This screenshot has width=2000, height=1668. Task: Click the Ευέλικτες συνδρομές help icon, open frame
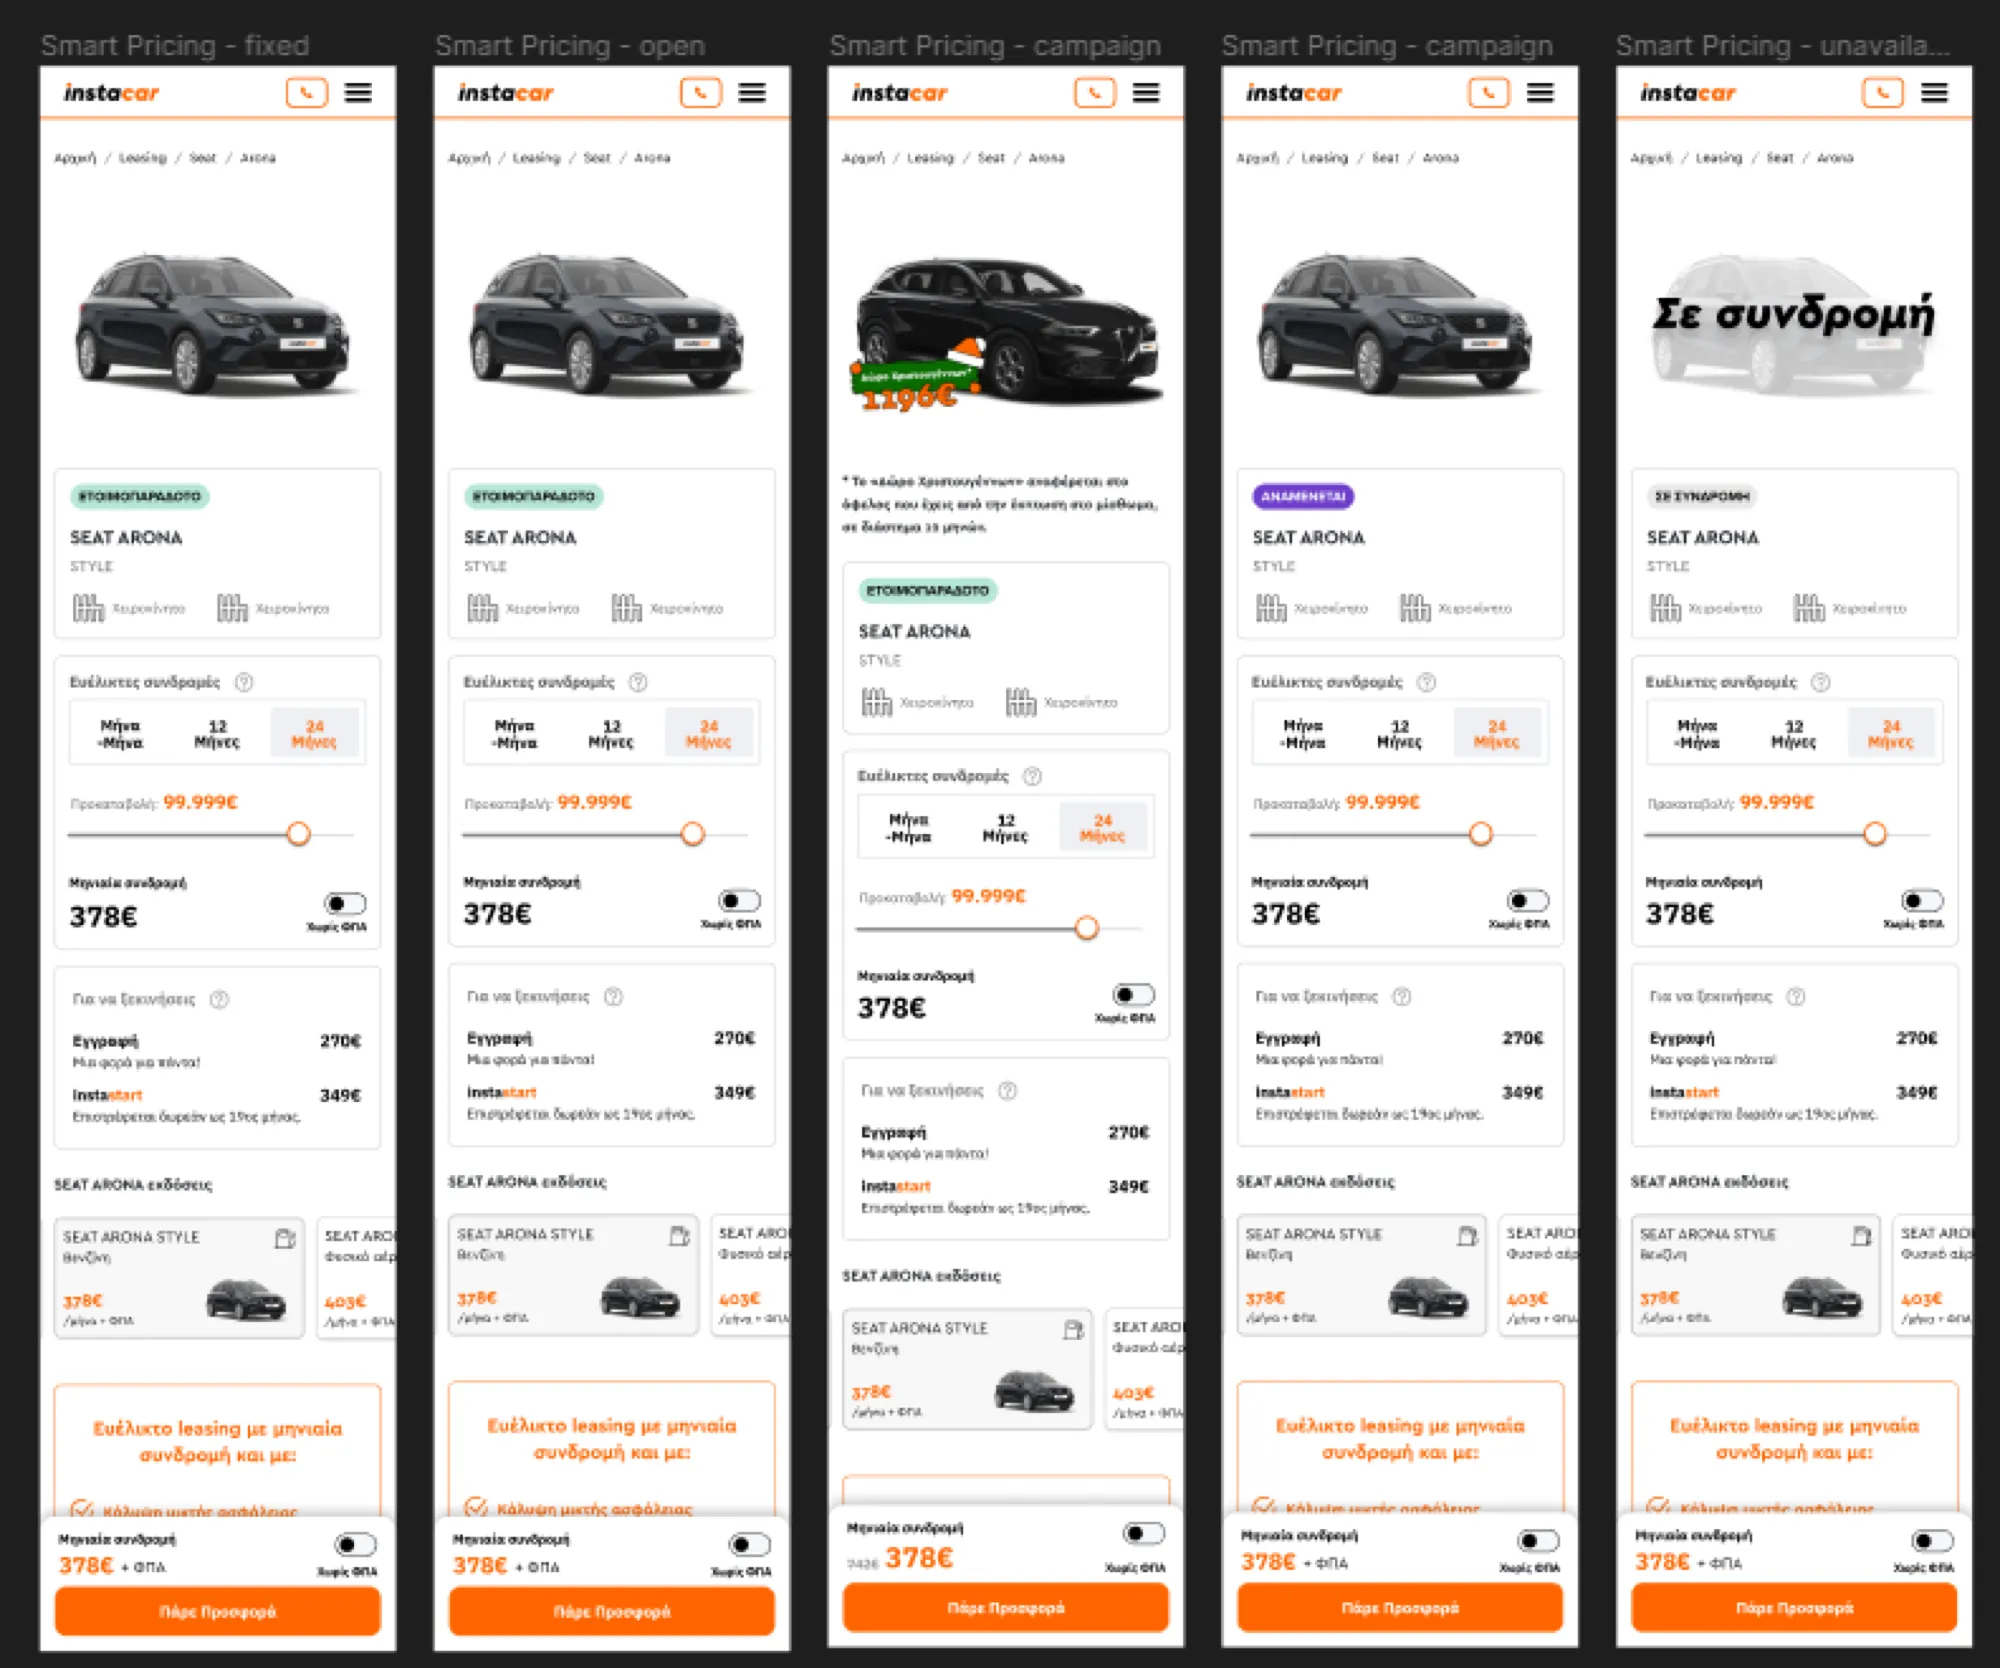pos(638,682)
